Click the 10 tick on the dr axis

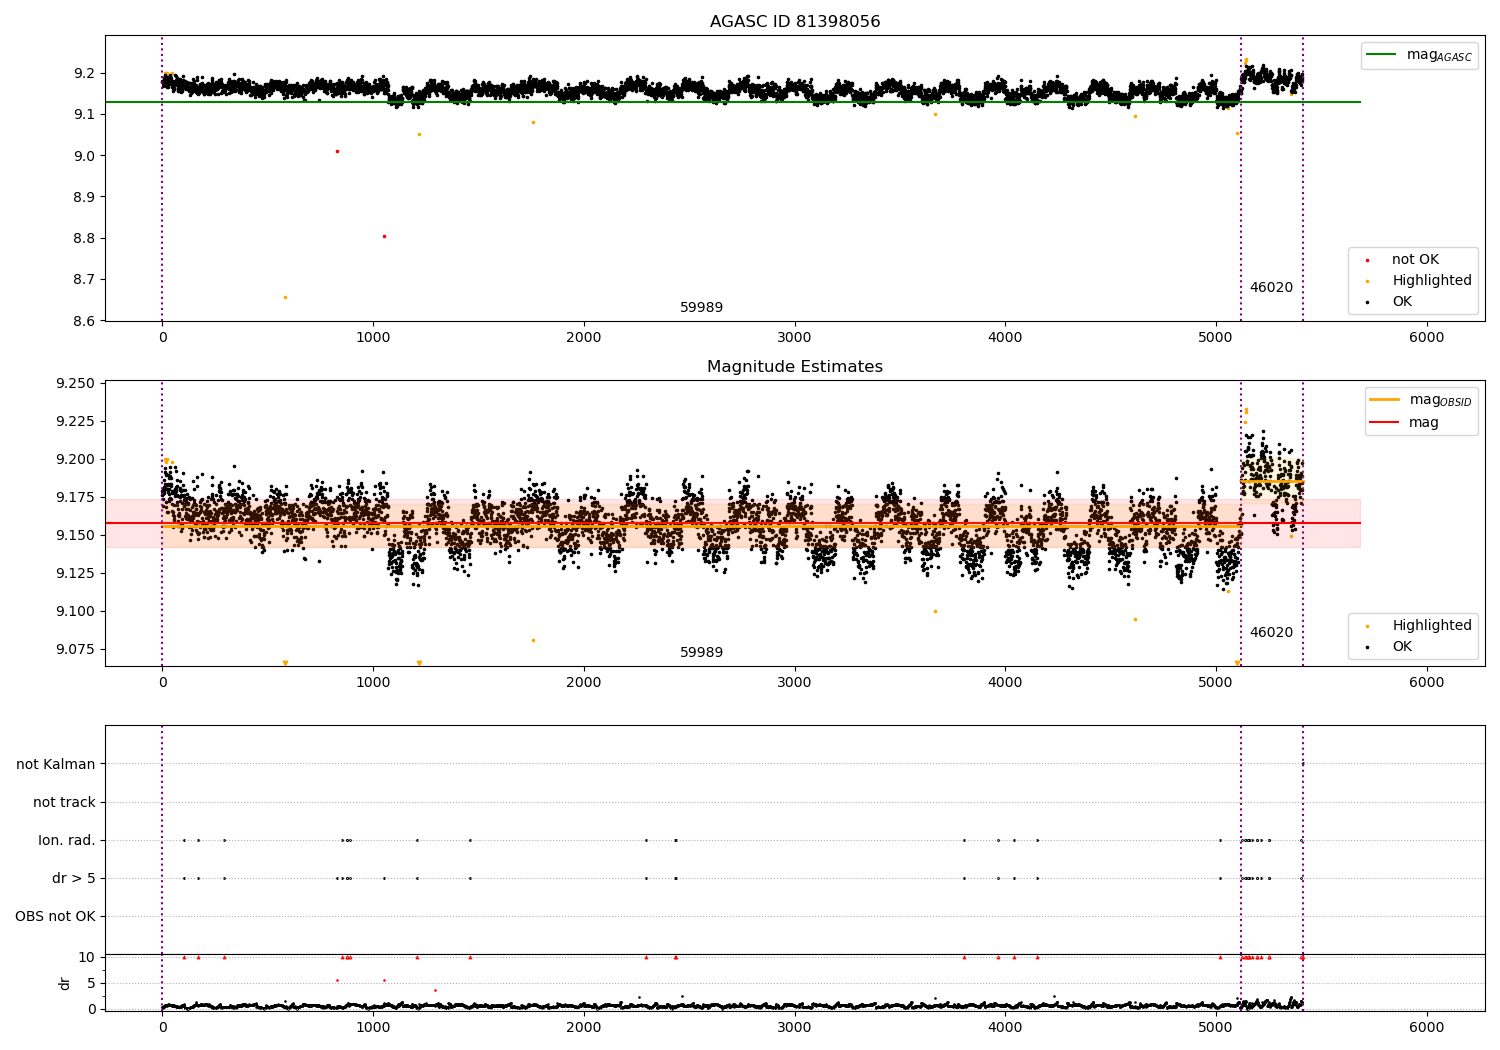[x=86, y=957]
